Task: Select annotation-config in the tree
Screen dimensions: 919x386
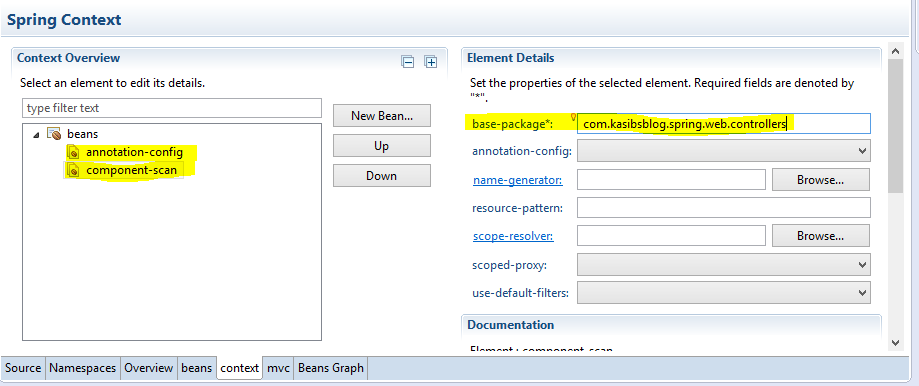Action: point(134,152)
